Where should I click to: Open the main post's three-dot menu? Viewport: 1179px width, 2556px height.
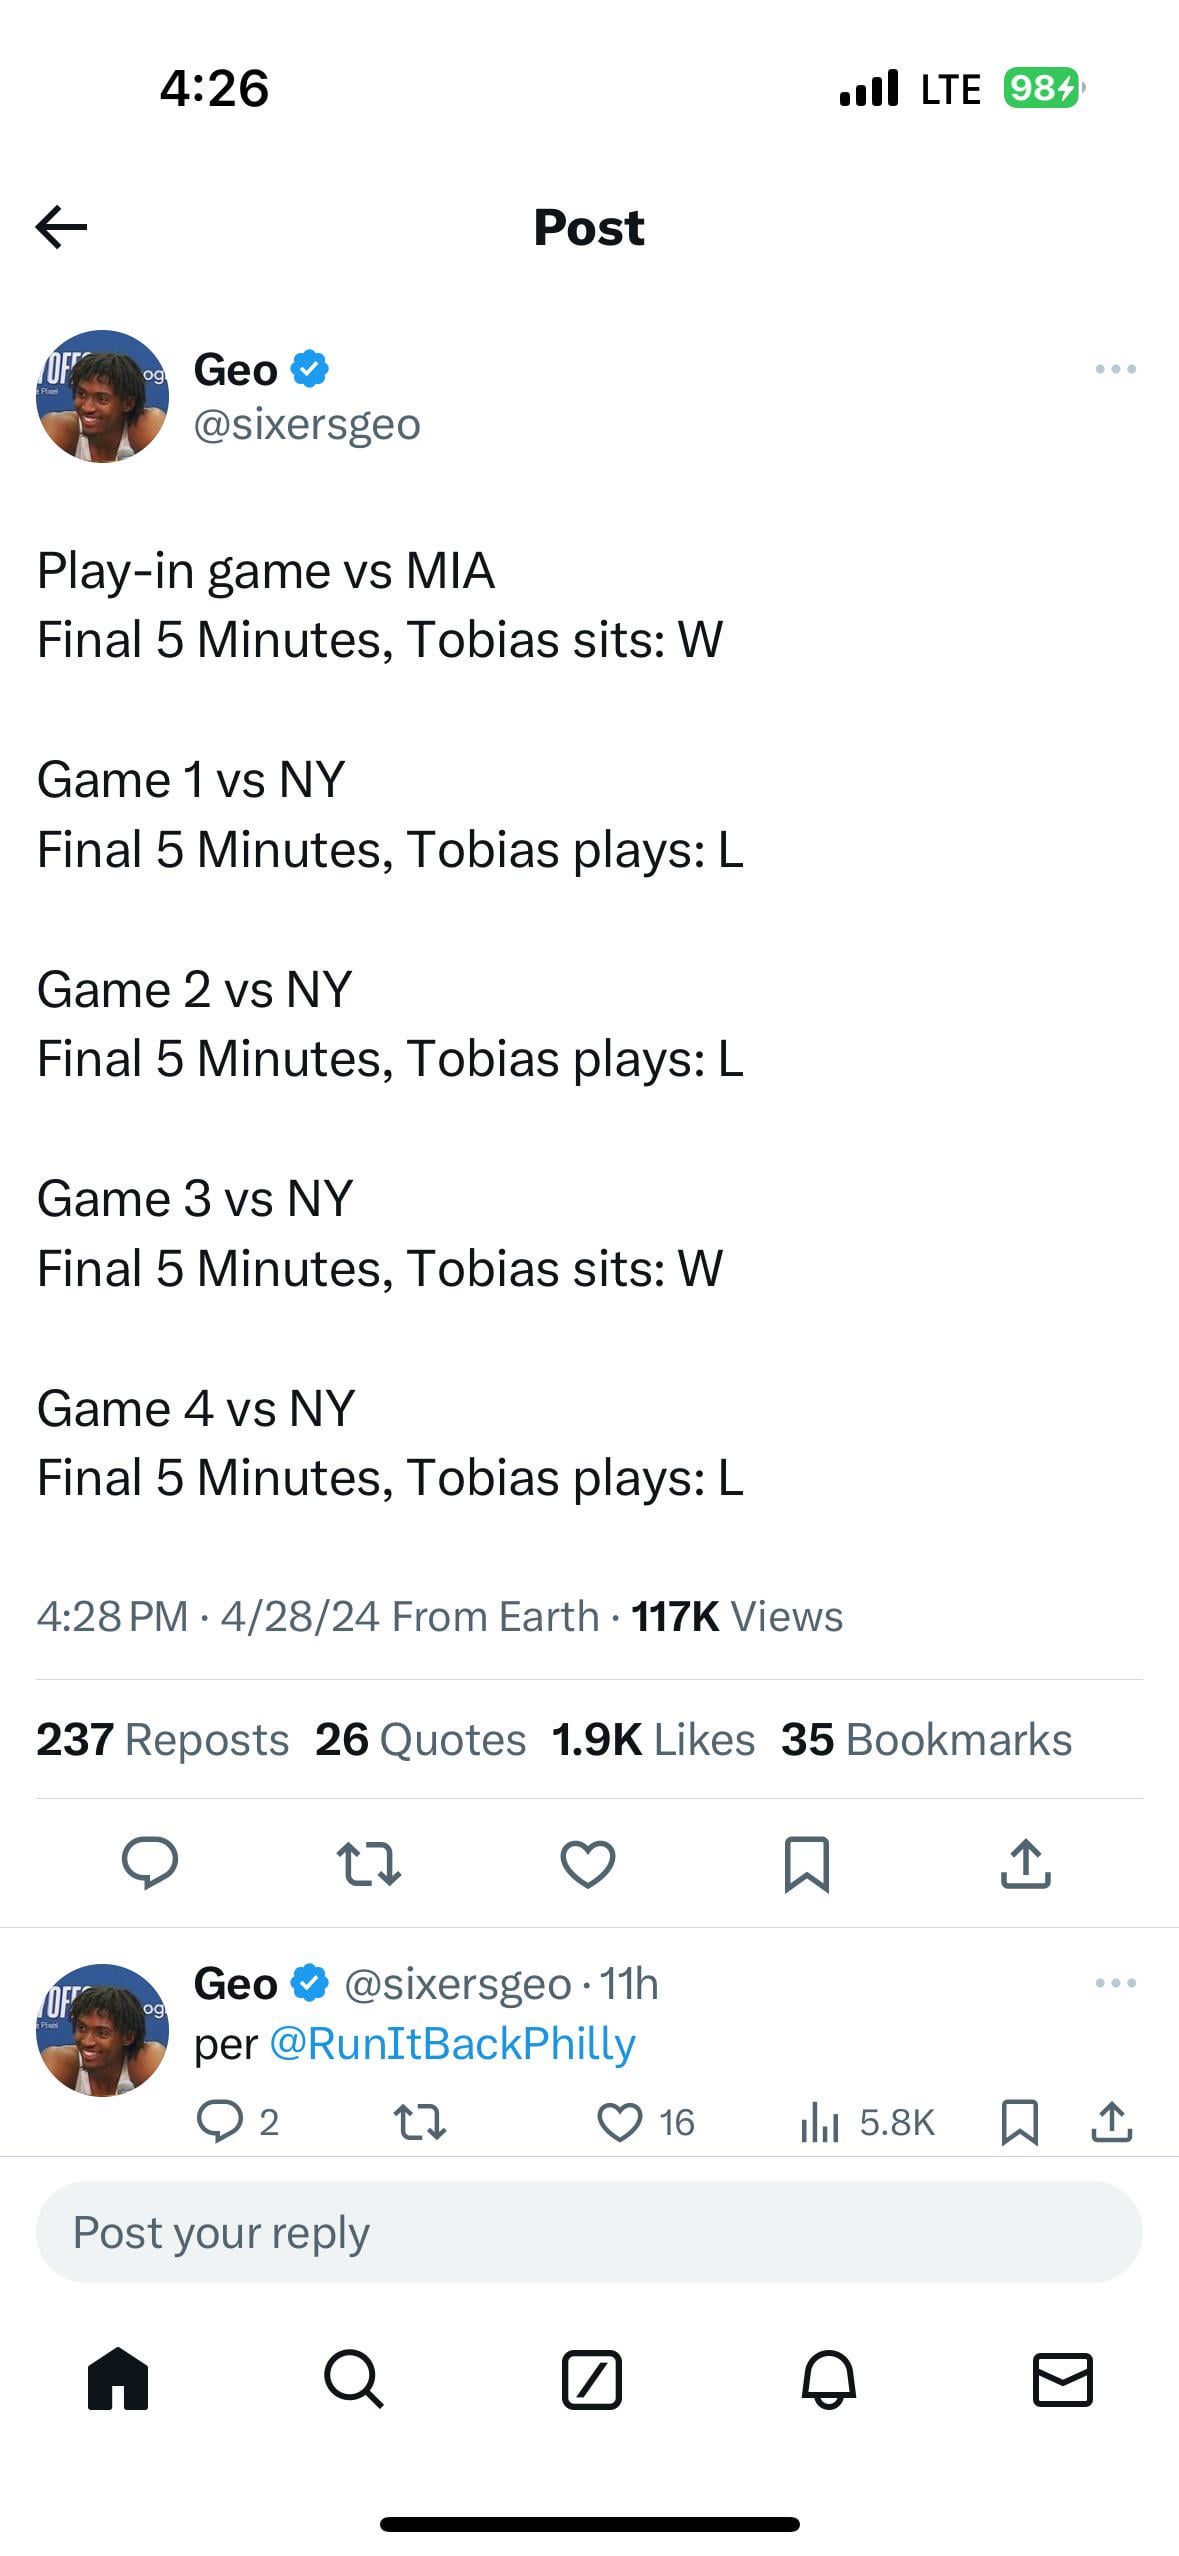click(1115, 369)
